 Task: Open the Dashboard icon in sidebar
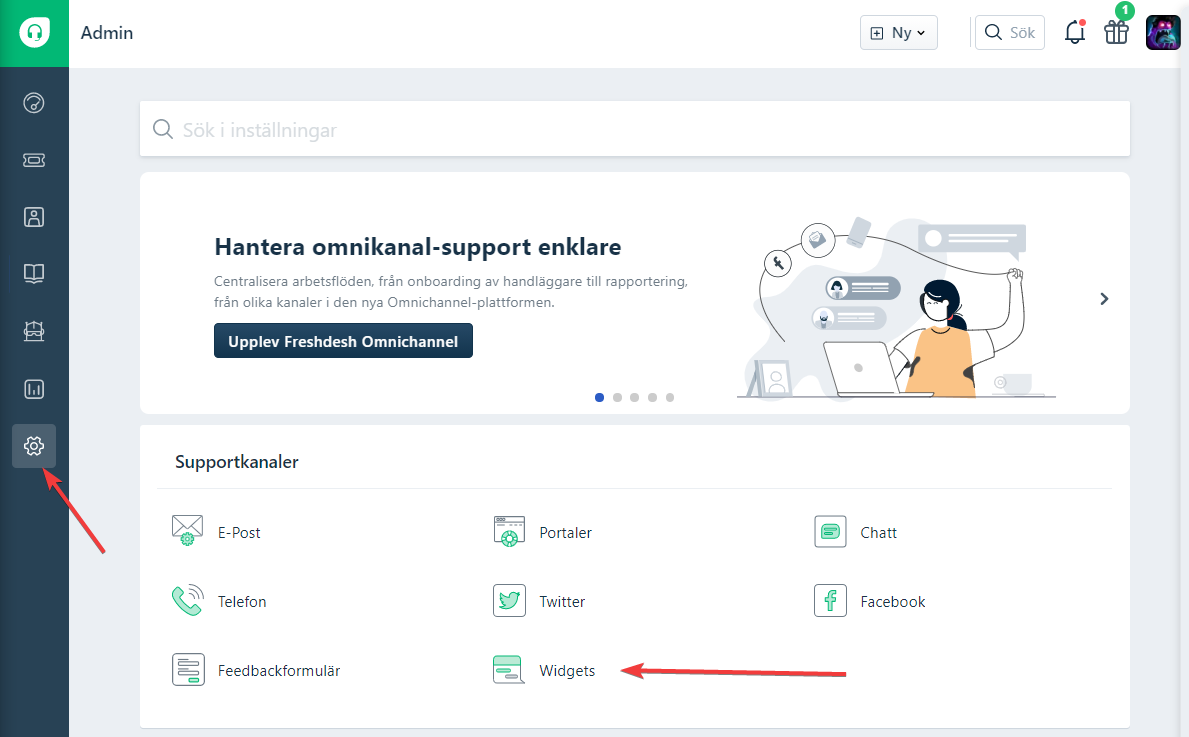(x=34, y=103)
